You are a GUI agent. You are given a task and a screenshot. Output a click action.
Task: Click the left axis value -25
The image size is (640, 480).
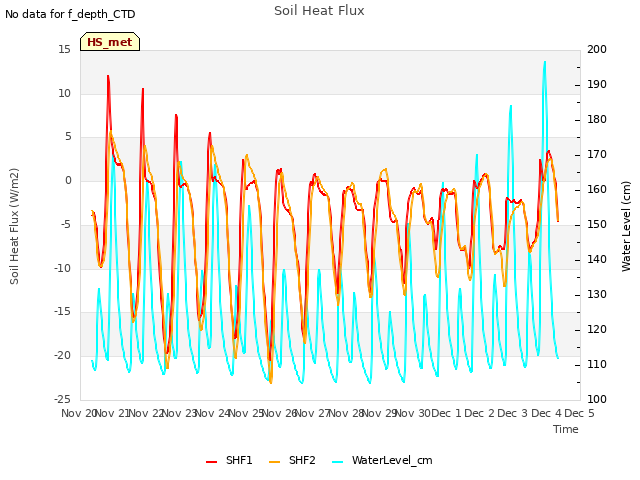pos(62,399)
